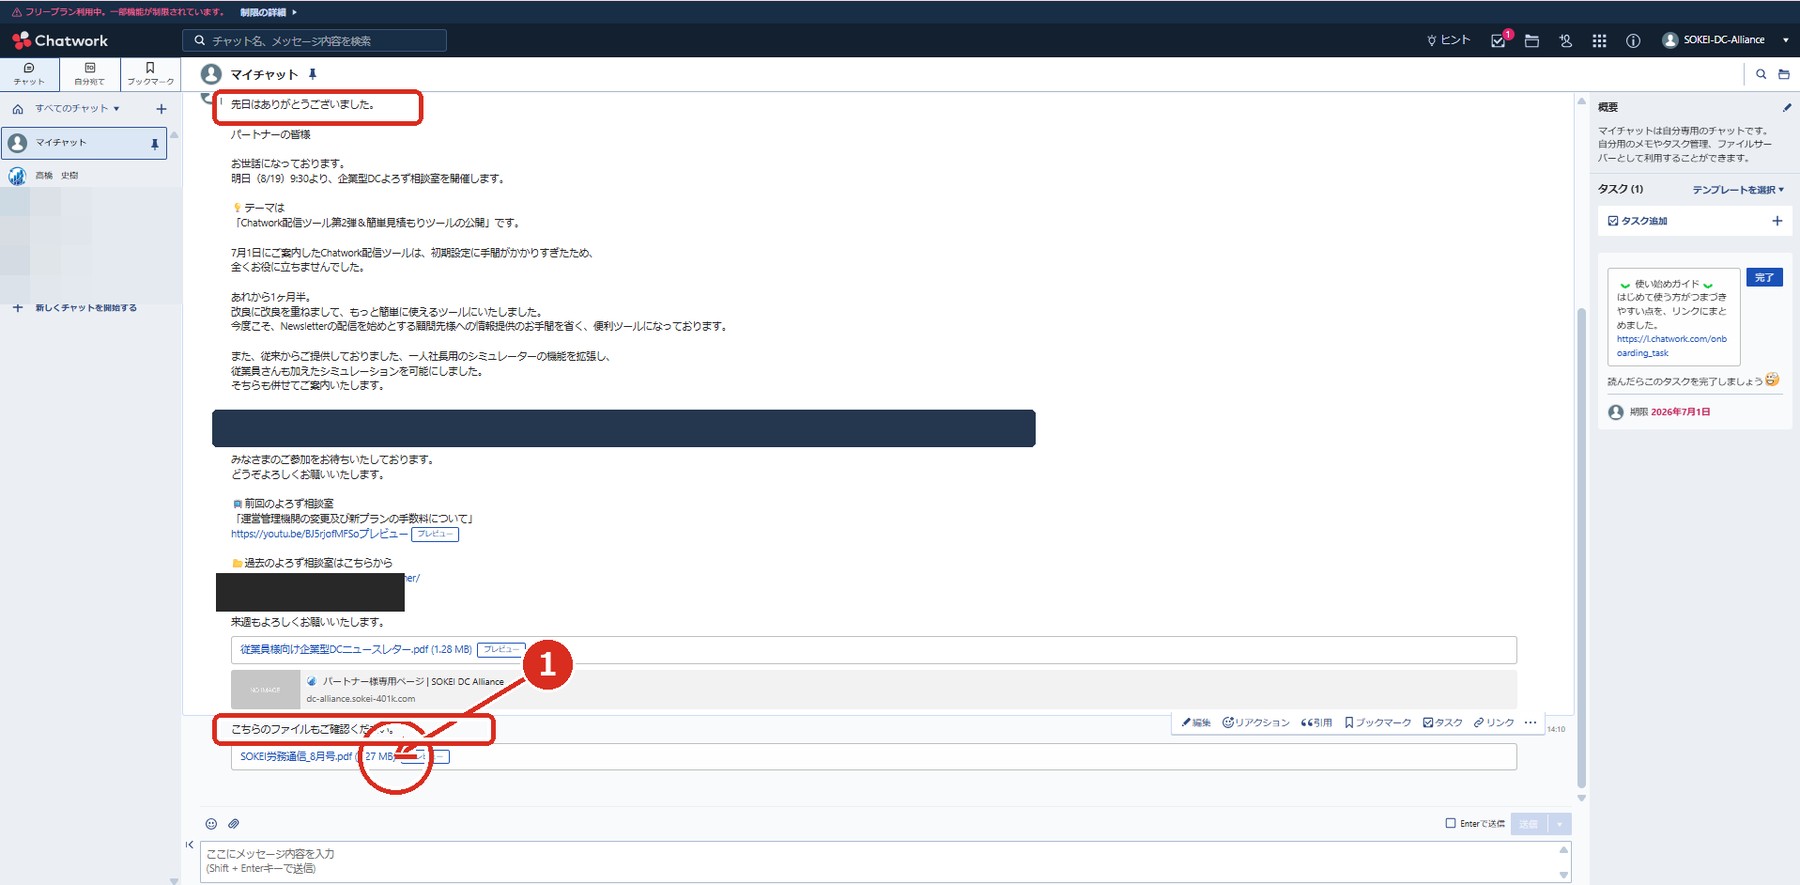Switch to the チャット tab

(x=29, y=74)
